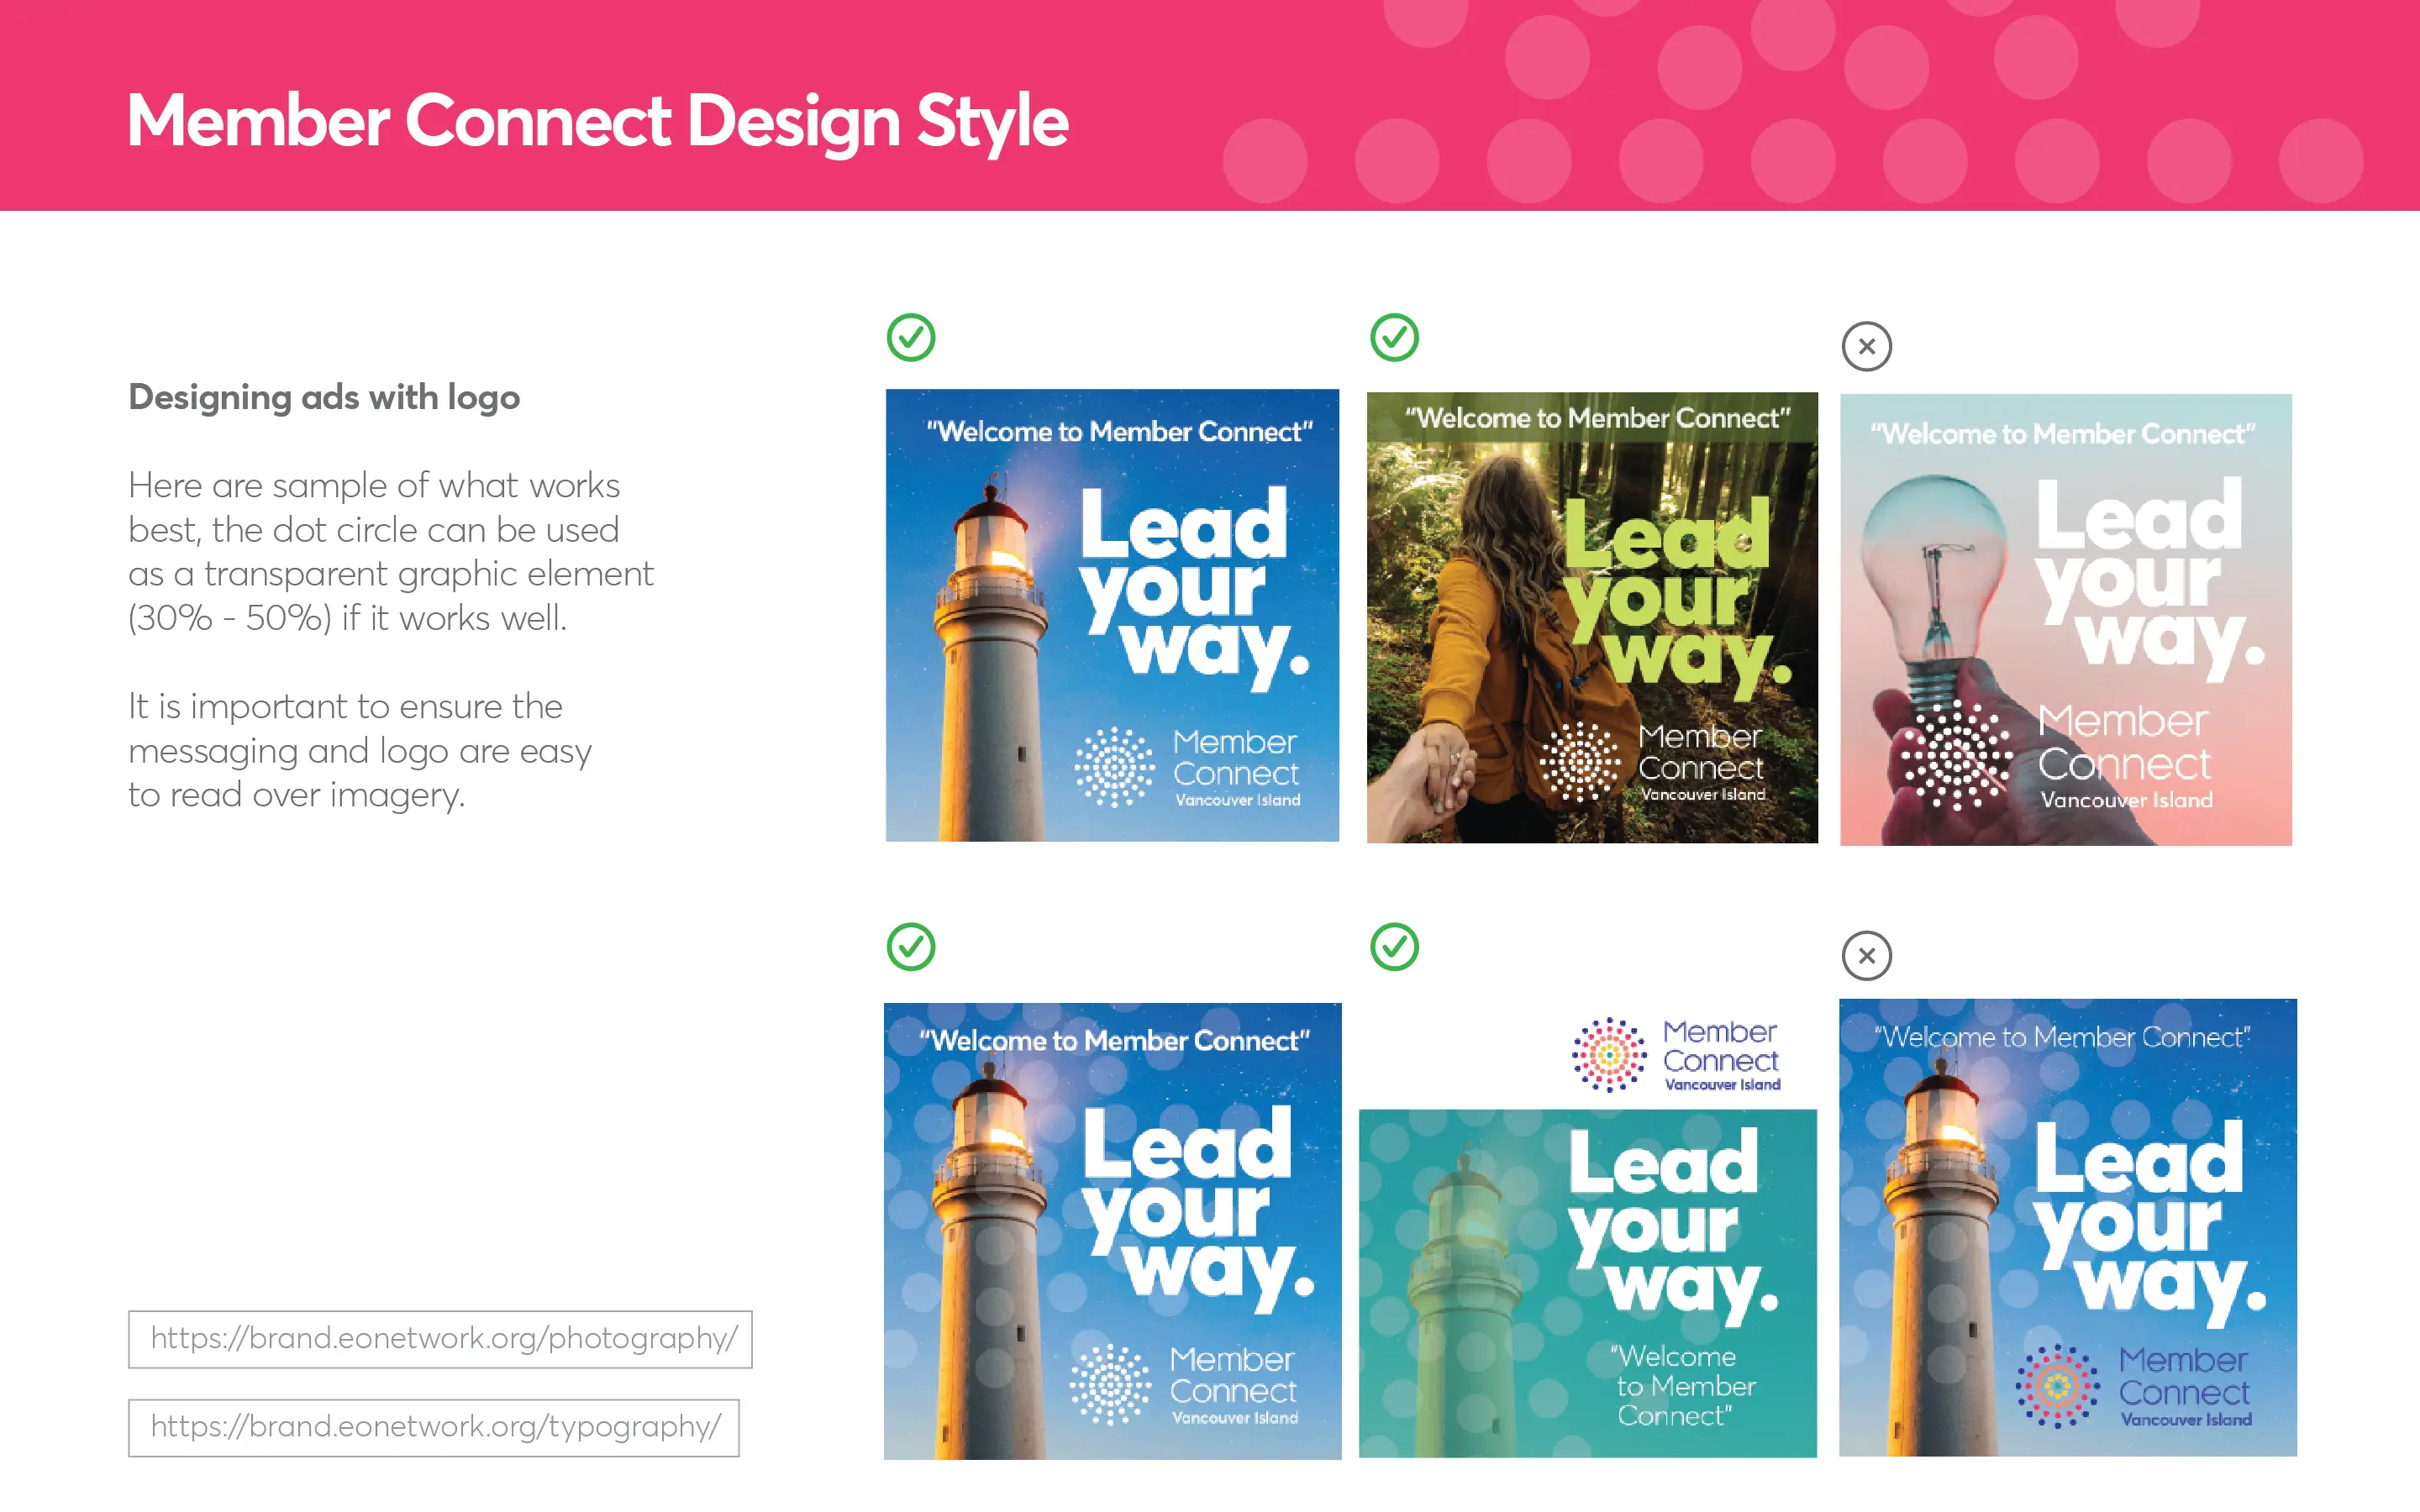Click green checkmark above teal lighthouse ad
The height and width of the screenshot is (1512, 2420).
click(1394, 947)
